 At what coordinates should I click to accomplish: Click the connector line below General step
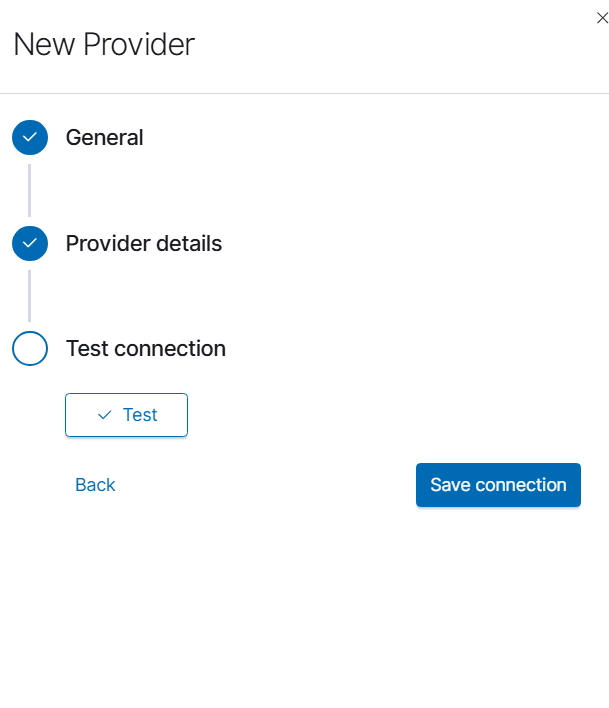click(x=30, y=190)
